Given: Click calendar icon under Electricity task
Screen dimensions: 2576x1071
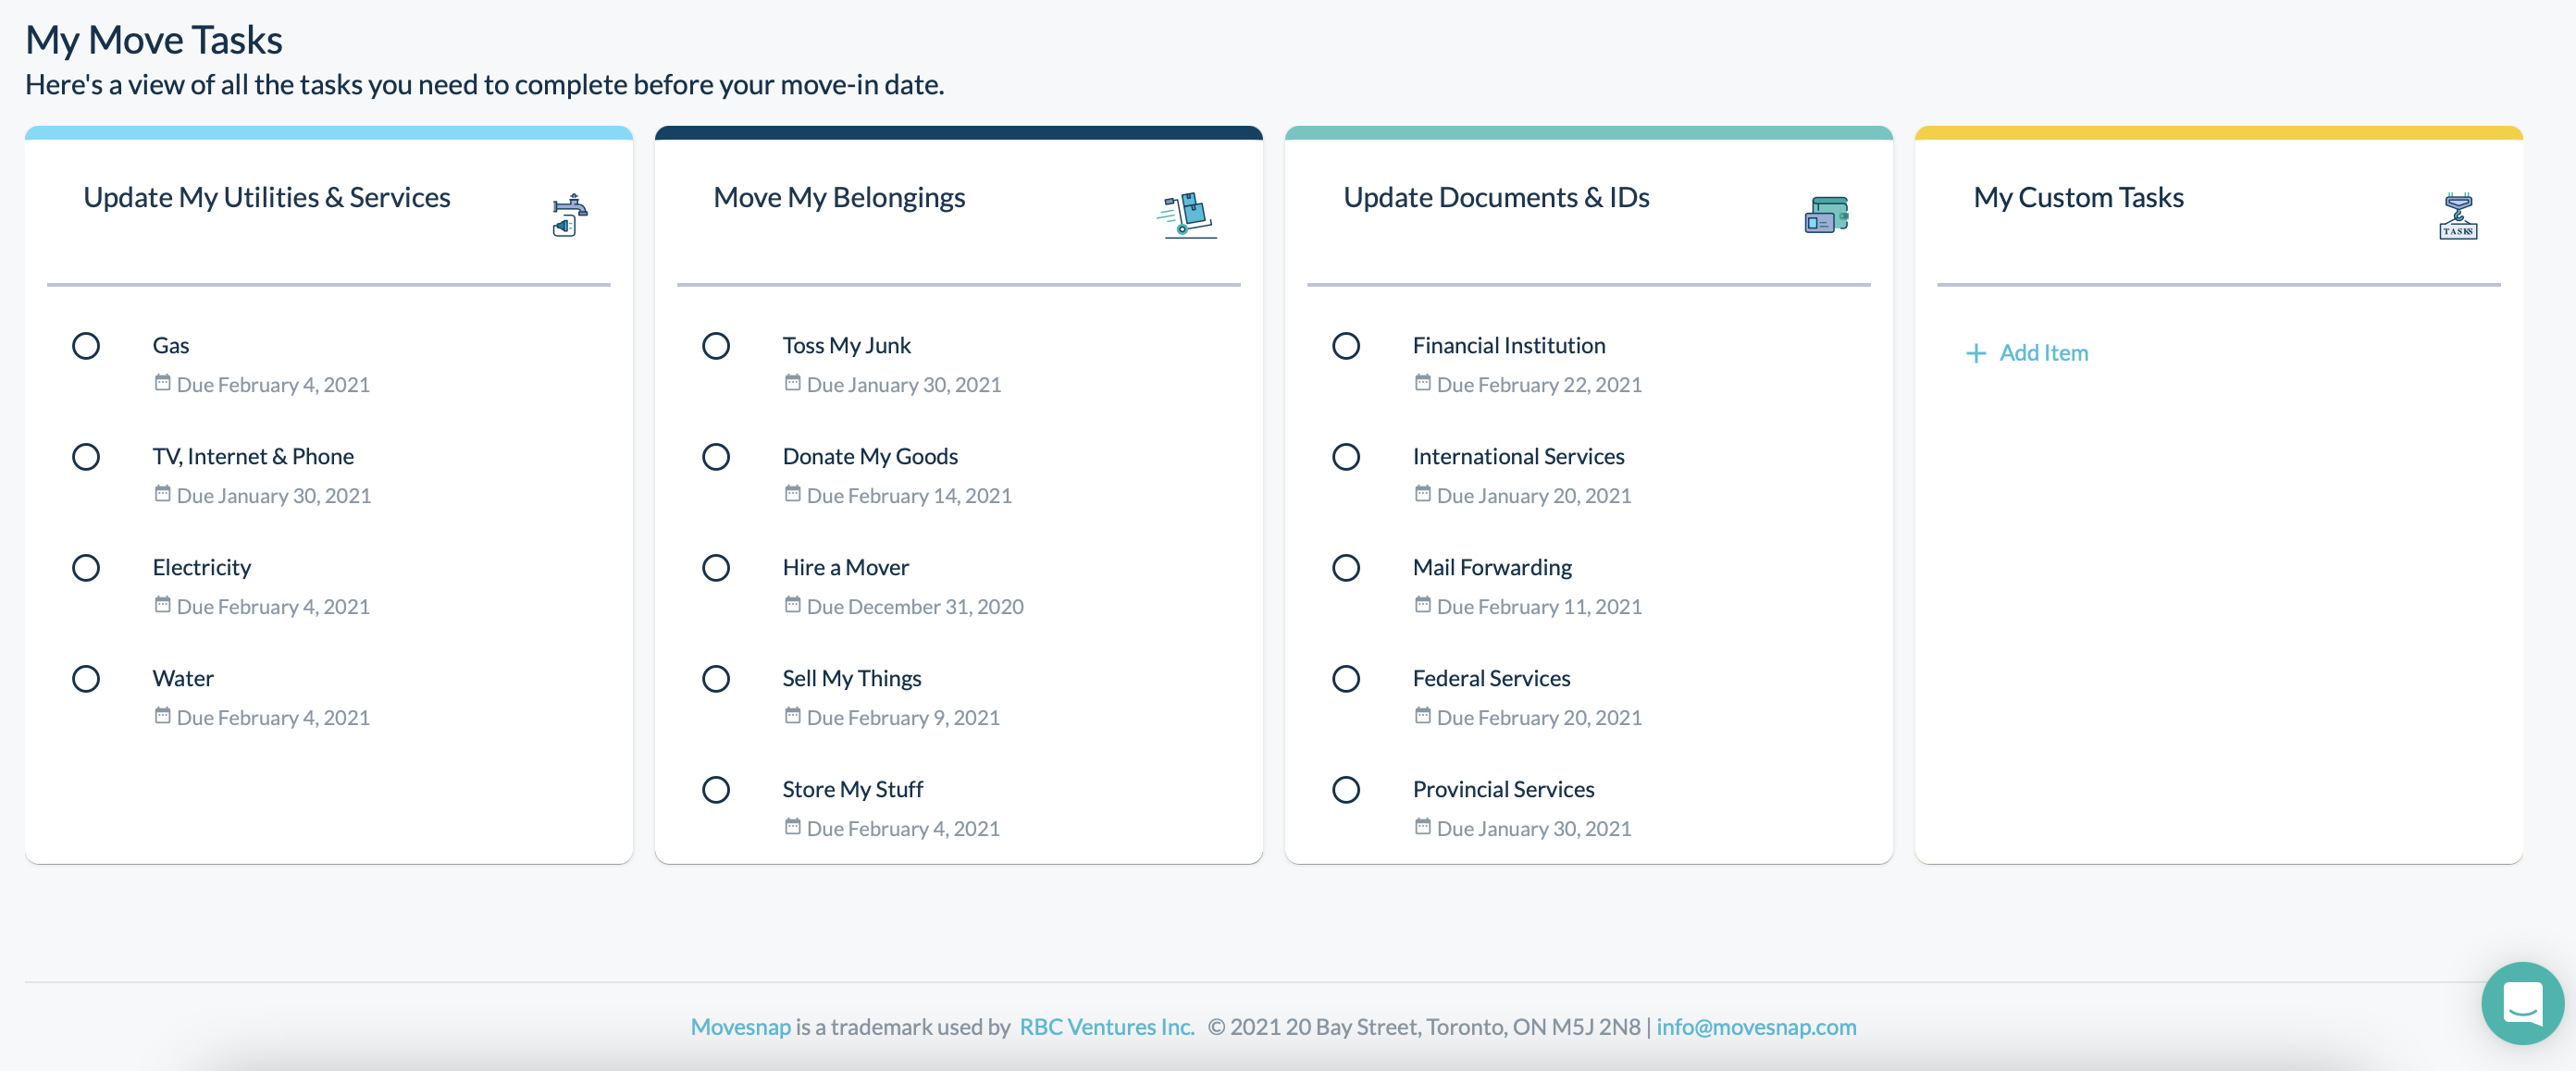Looking at the screenshot, I should click(162, 605).
